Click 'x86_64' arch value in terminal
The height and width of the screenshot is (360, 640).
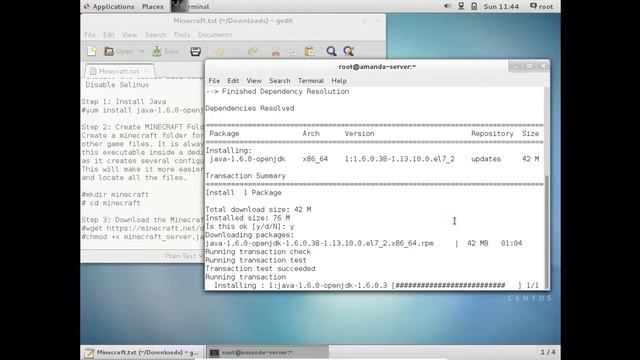(x=315, y=159)
